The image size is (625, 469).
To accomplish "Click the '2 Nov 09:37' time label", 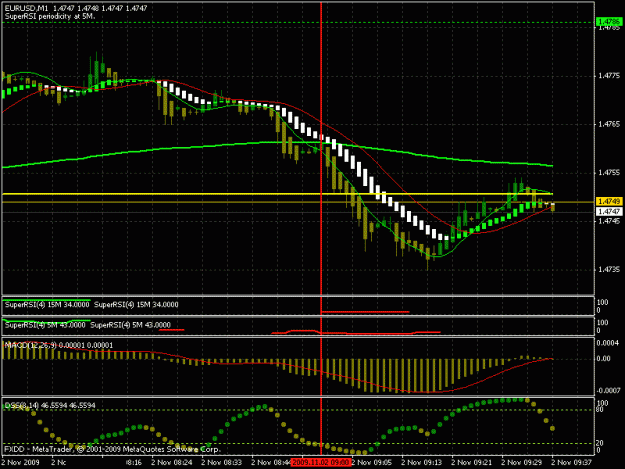I will (x=572, y=463).
